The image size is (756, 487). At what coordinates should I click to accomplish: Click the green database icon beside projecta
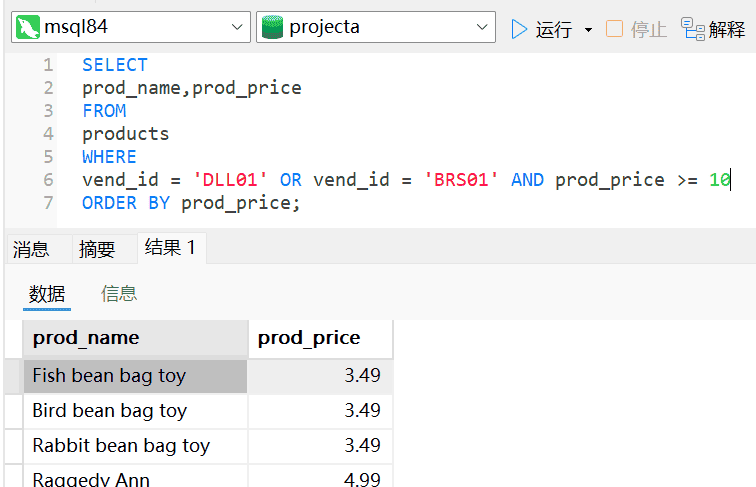(272, 27)
